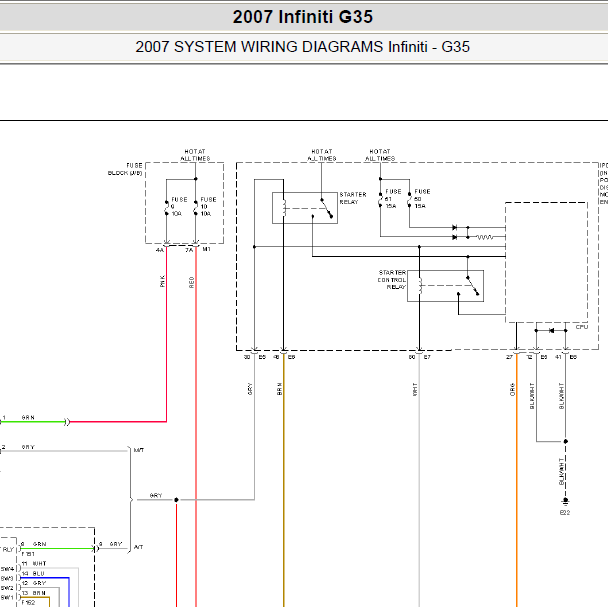Click the resistor symbol beside the CPU box

coord(485,237)
